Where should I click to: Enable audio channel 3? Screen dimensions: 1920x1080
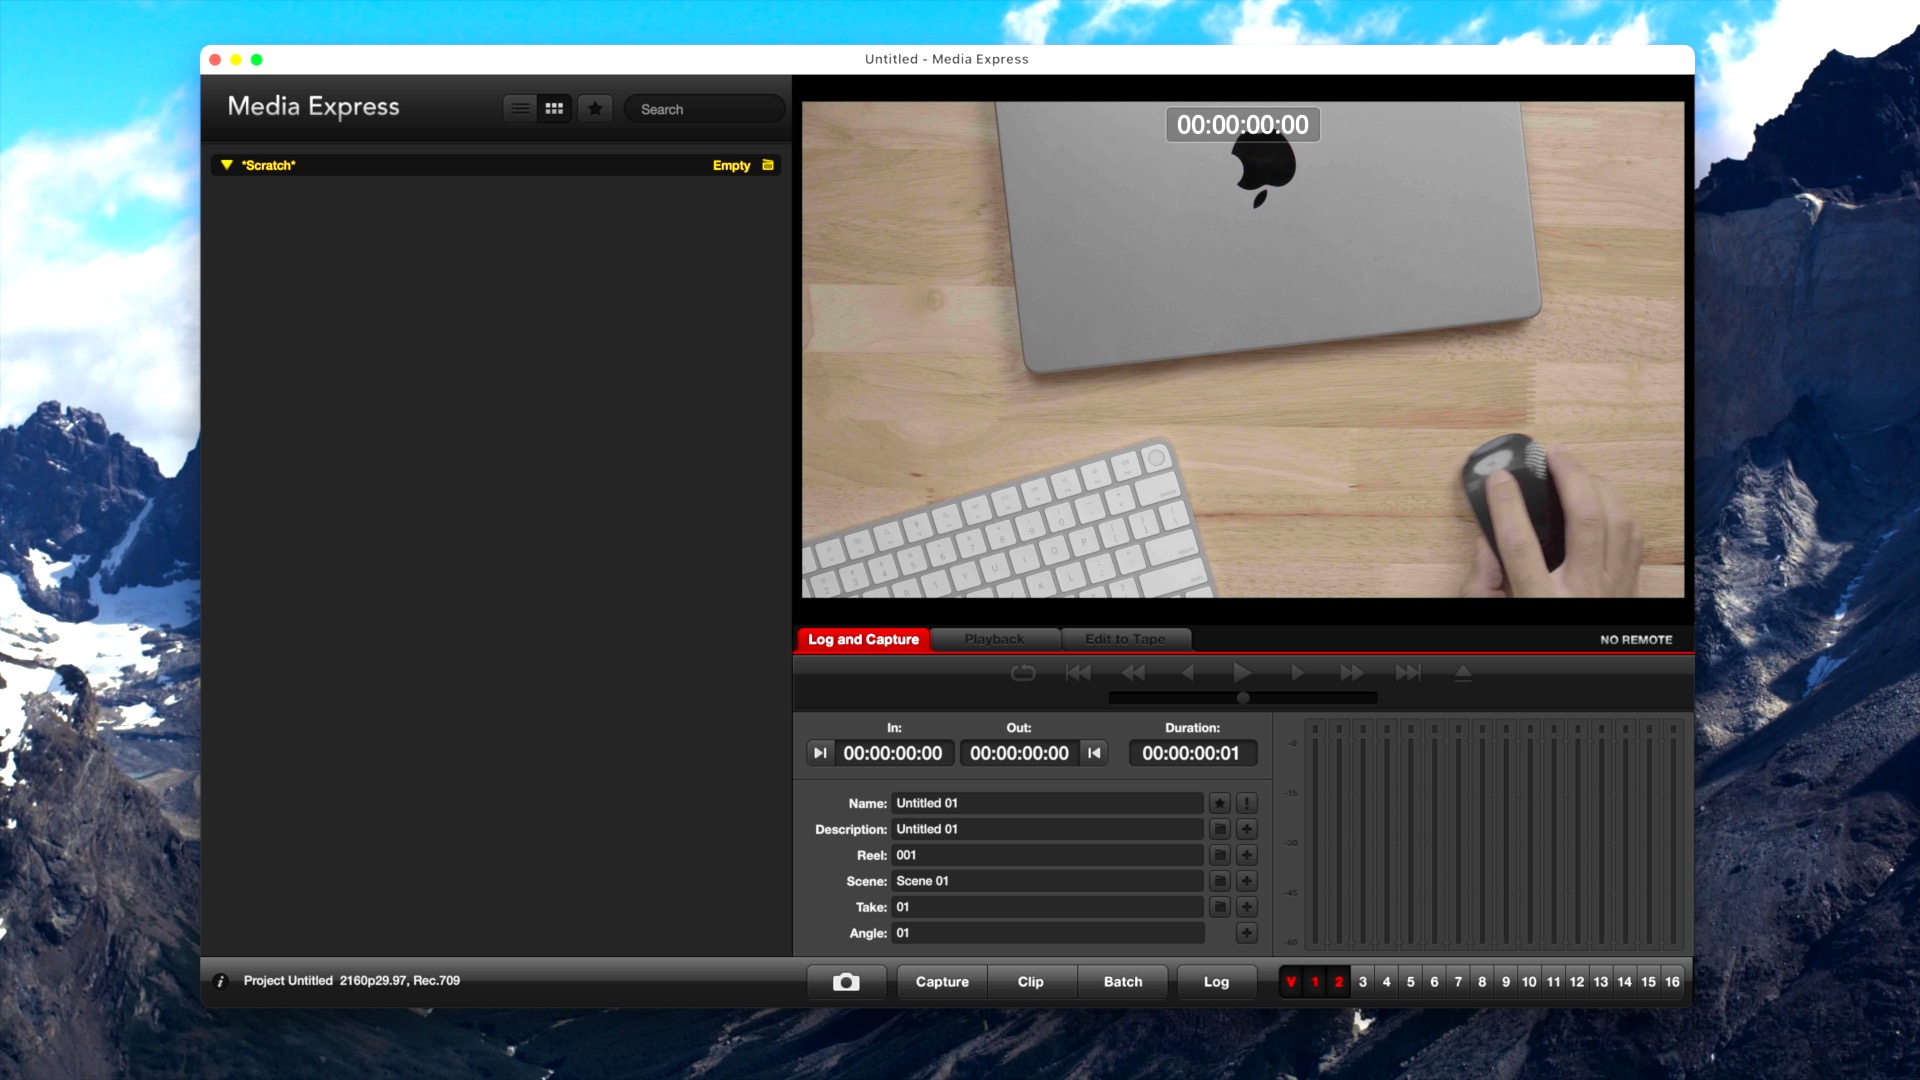click(x=1362, y=982)
